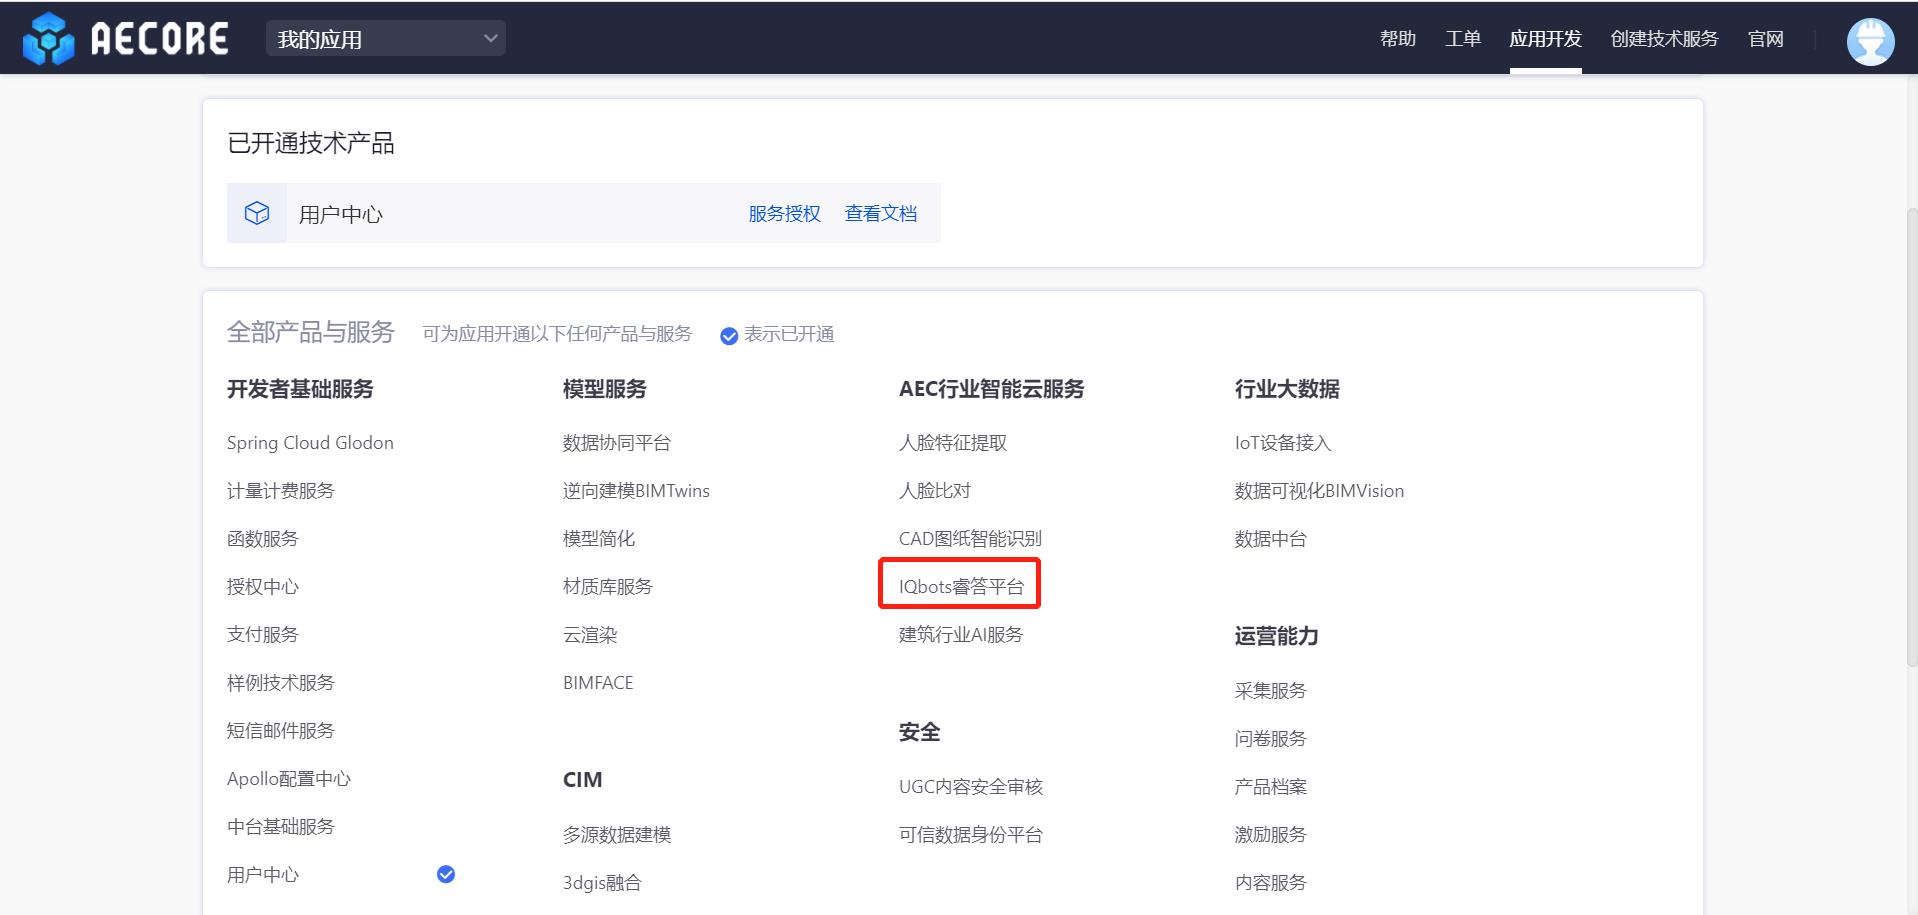
Task: Open Spring Cloud Glodon service
Action: pyautogui.click(x=310, y=443)
